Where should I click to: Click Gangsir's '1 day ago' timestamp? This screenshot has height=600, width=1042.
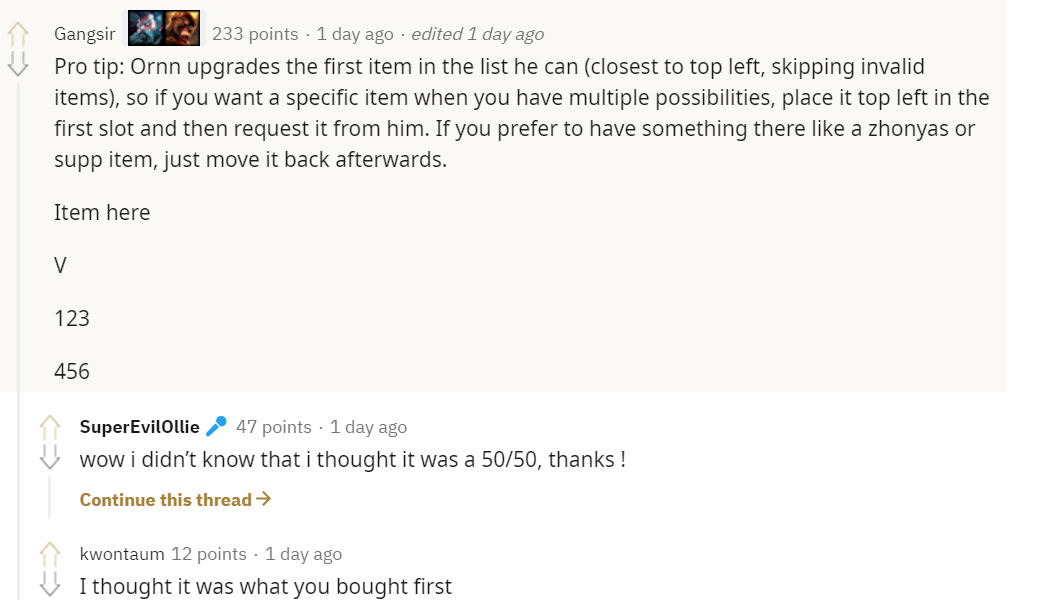355,34
